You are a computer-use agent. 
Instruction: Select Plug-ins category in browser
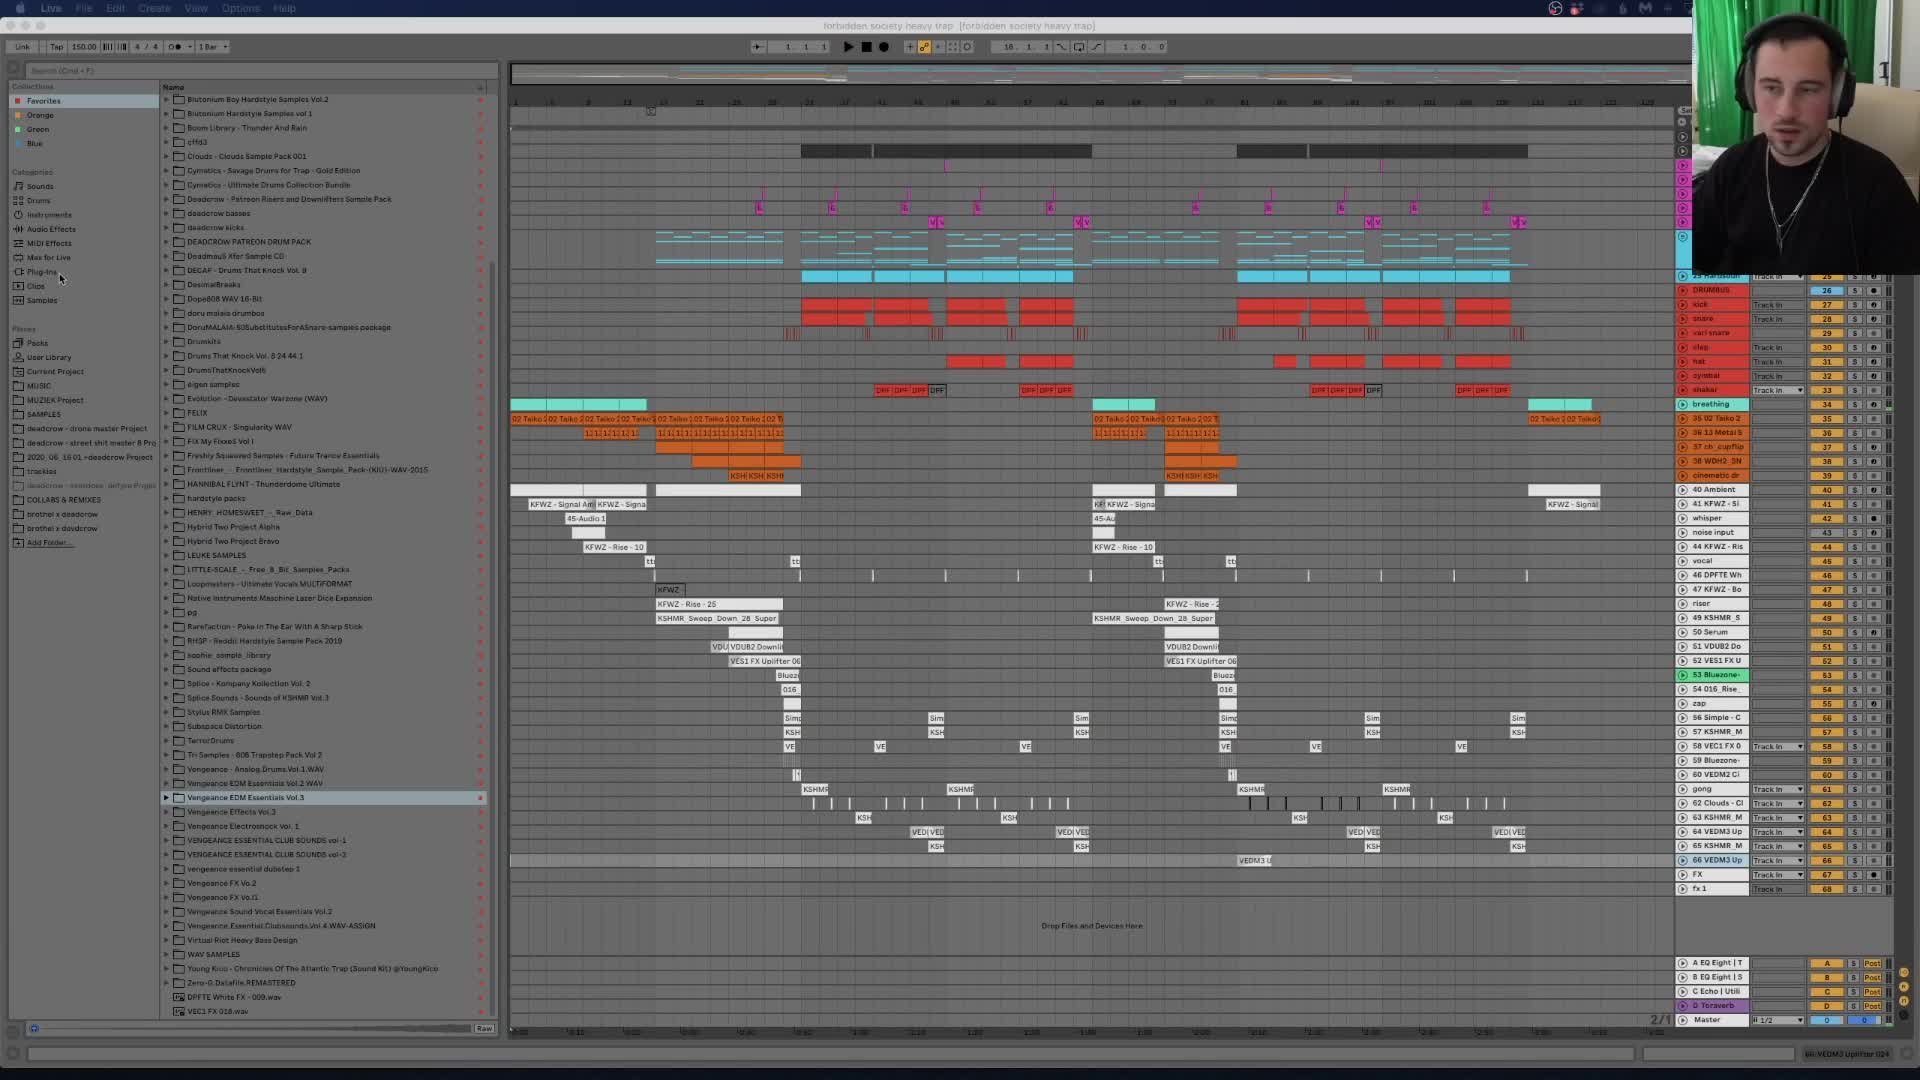[x=41, y=272]
